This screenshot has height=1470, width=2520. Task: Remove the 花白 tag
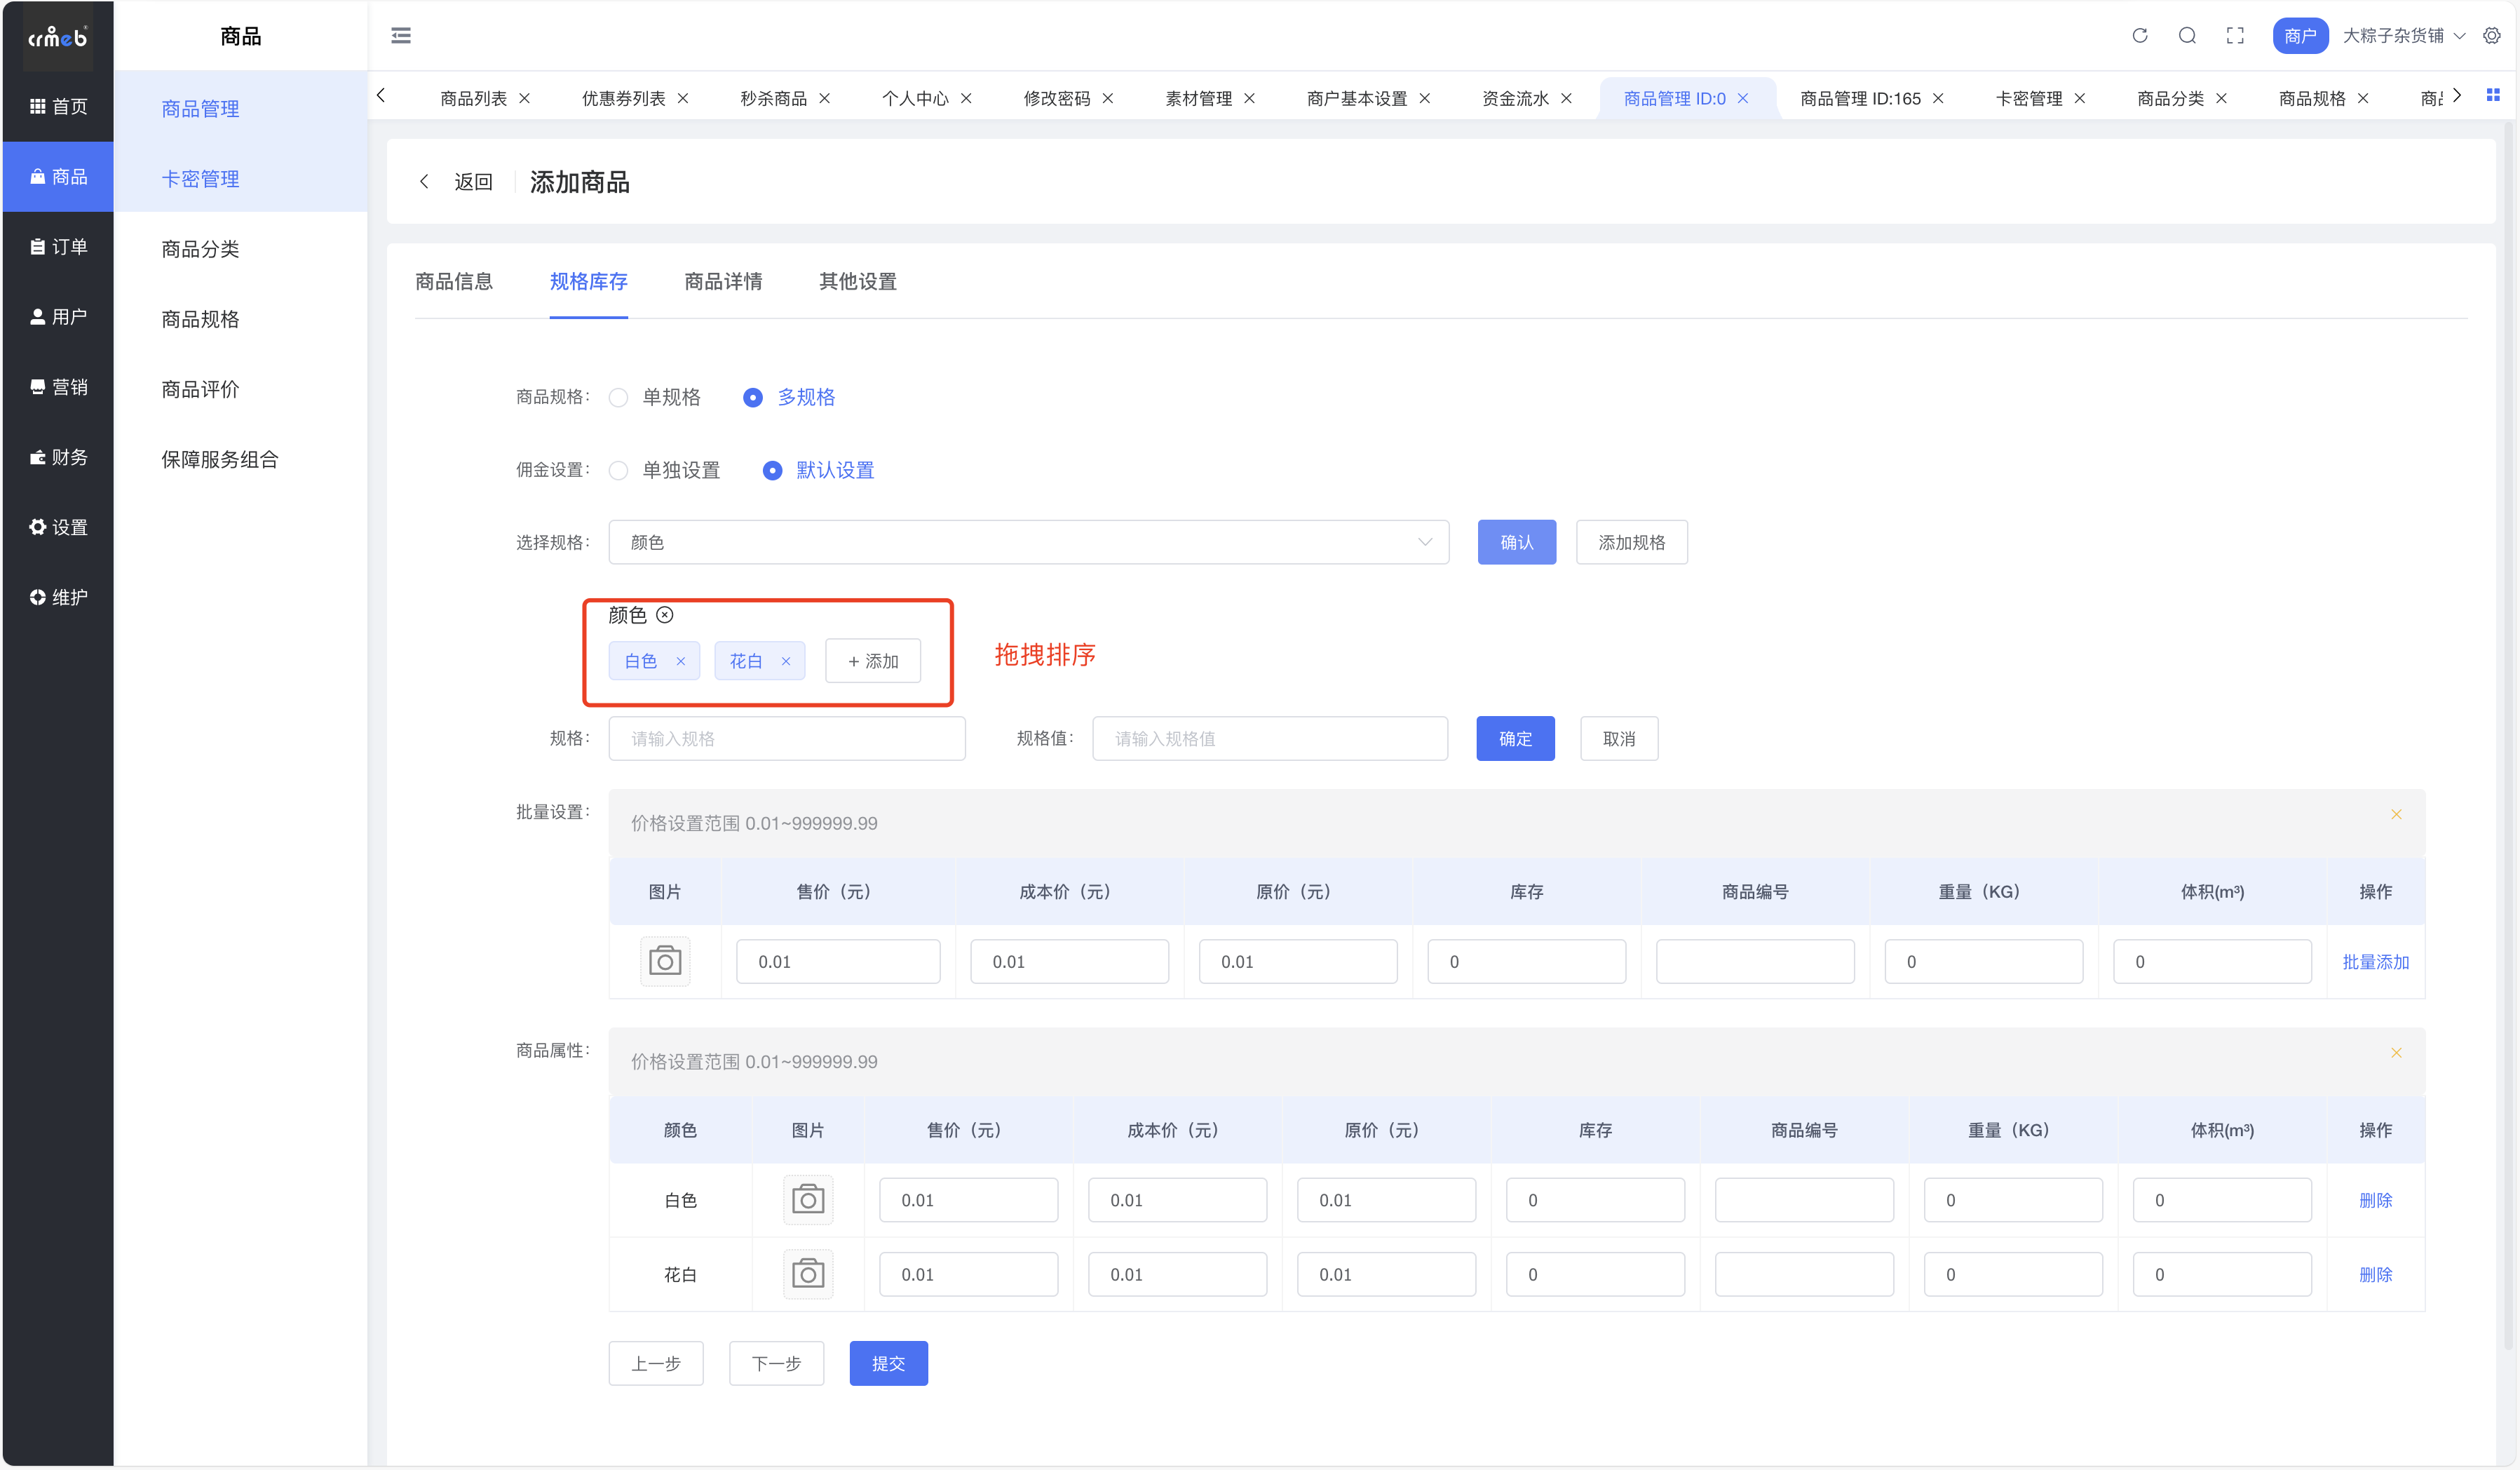point(786,661)
